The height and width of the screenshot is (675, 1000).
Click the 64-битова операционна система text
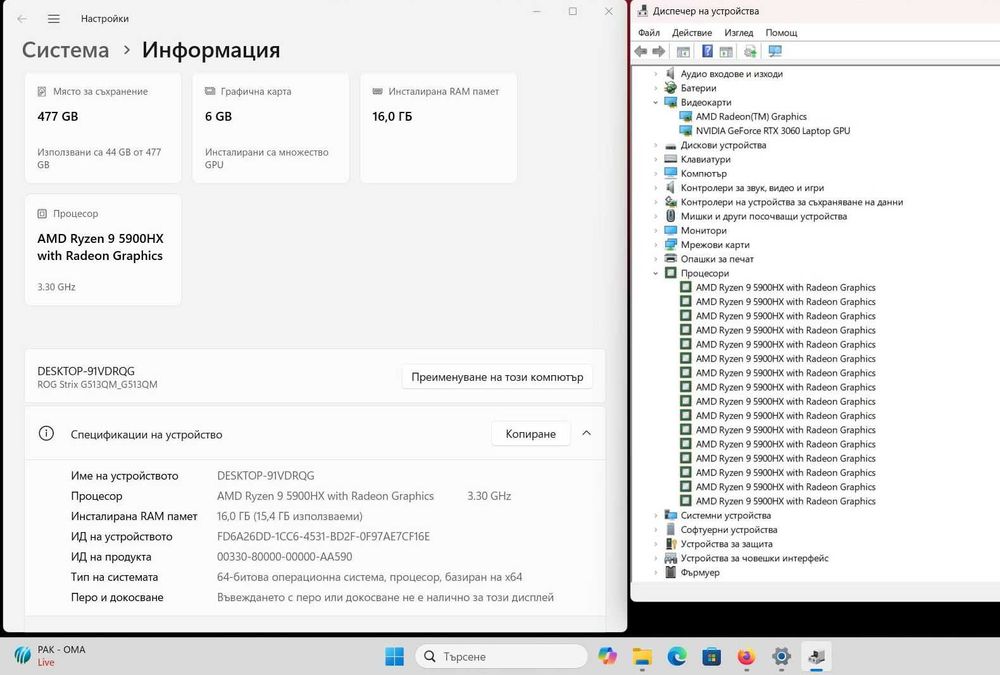369,577
